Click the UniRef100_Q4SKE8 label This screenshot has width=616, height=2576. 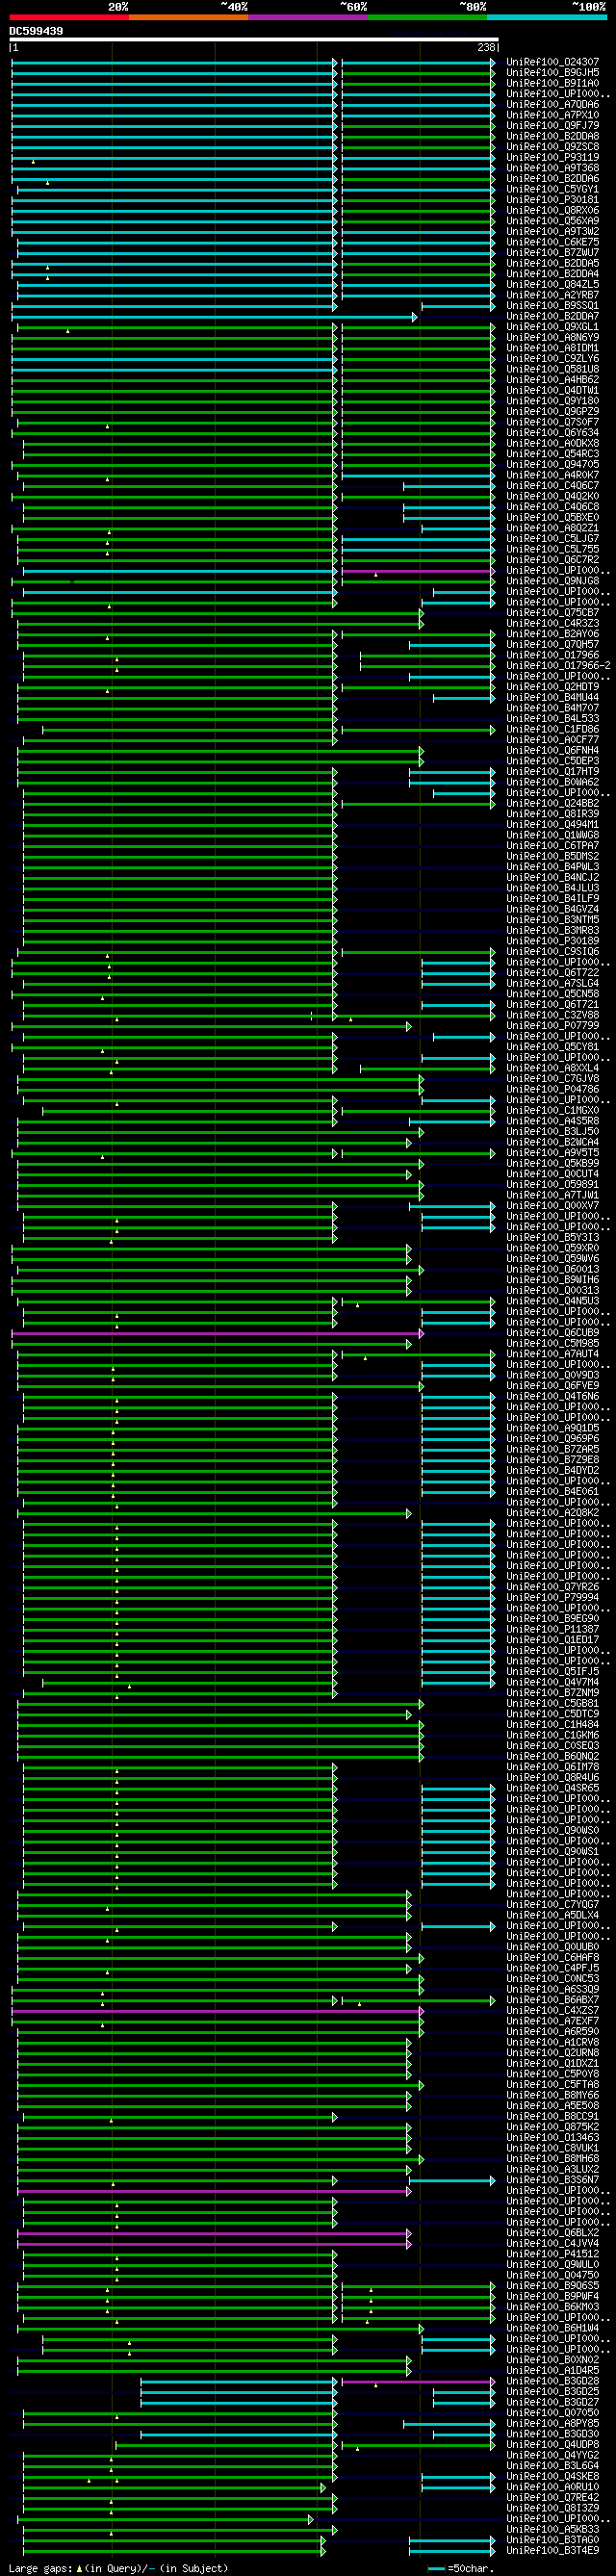click(553, 2478)
